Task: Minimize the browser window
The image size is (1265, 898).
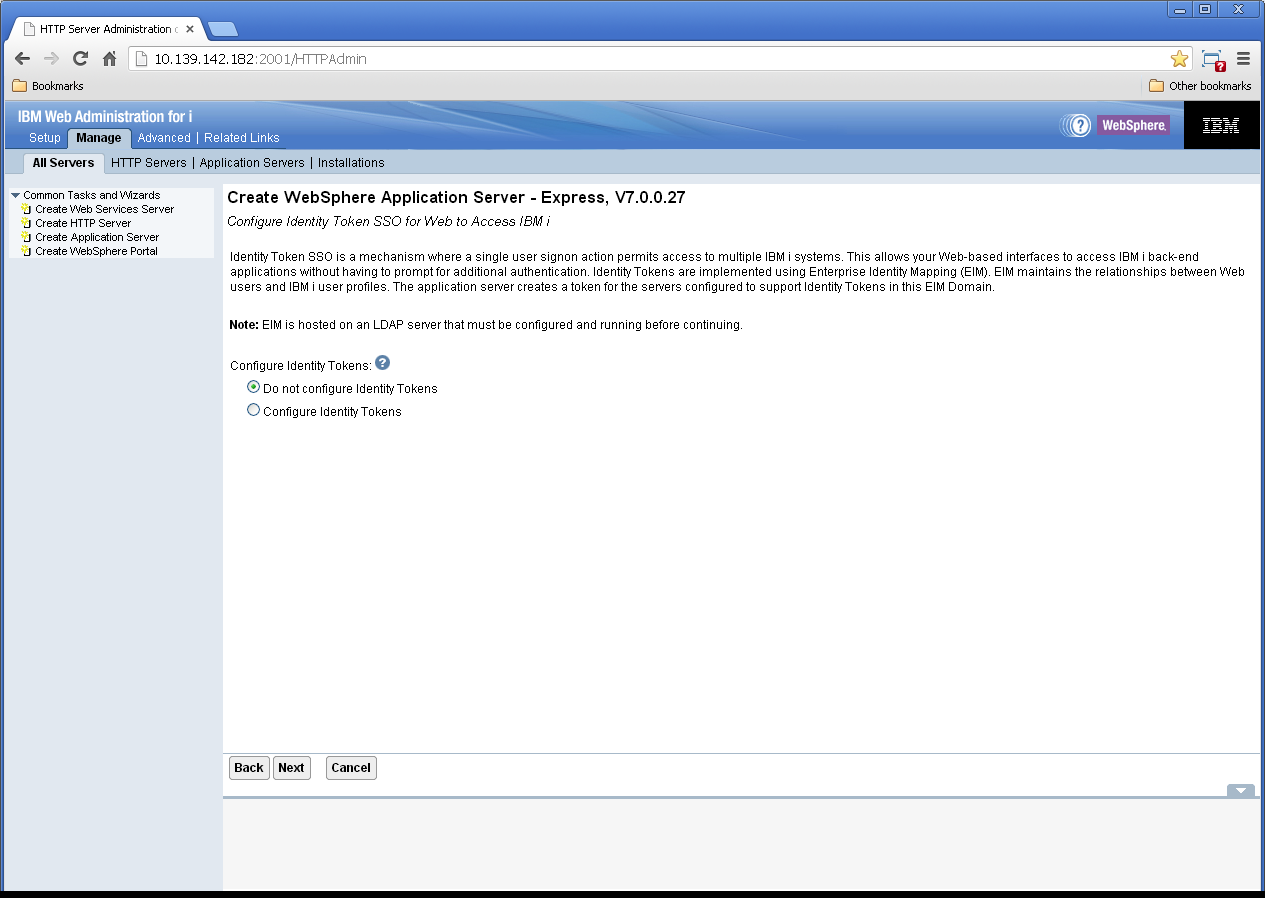Action: 1180,9
